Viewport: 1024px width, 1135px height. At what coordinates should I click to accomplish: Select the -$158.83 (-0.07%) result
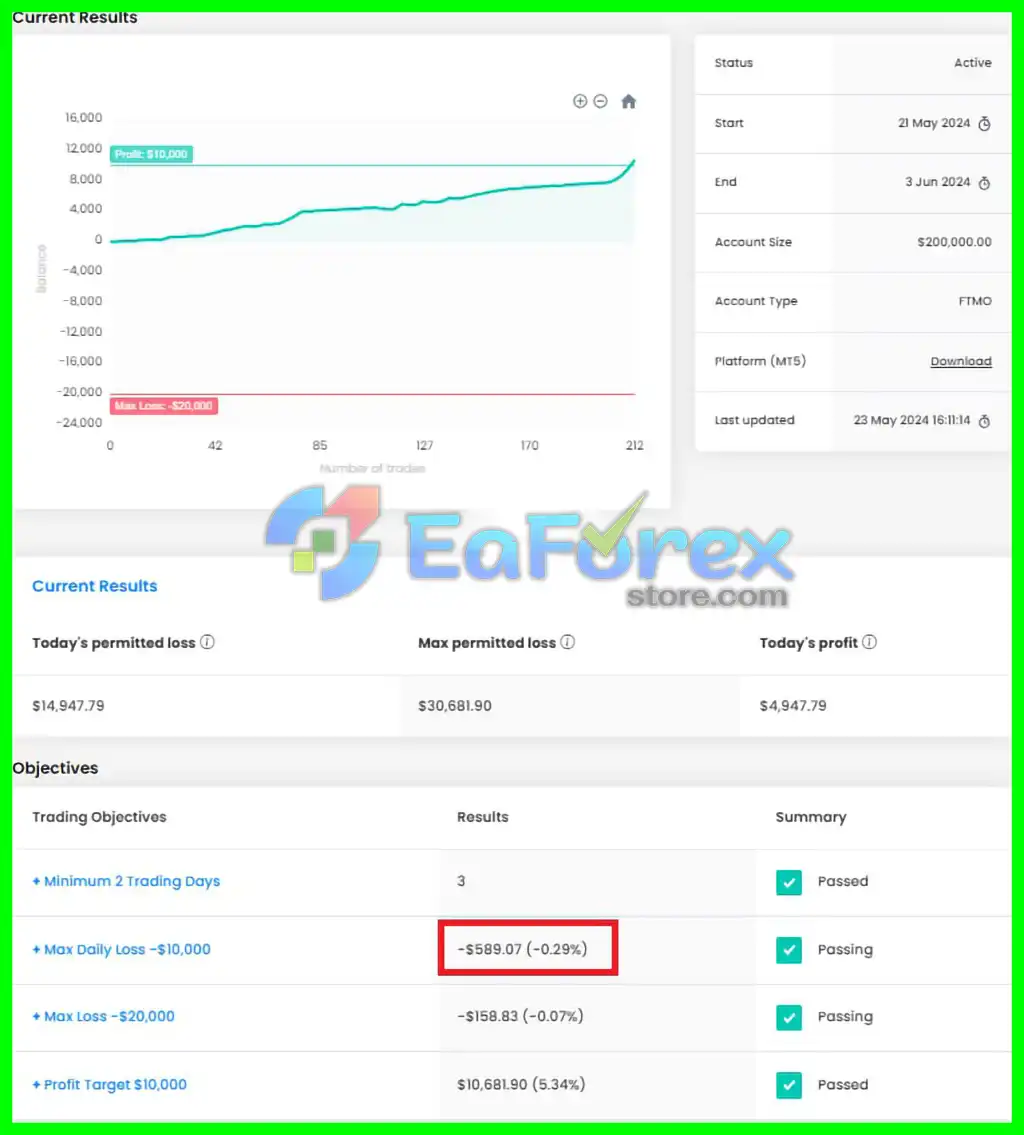(520, 1016)
